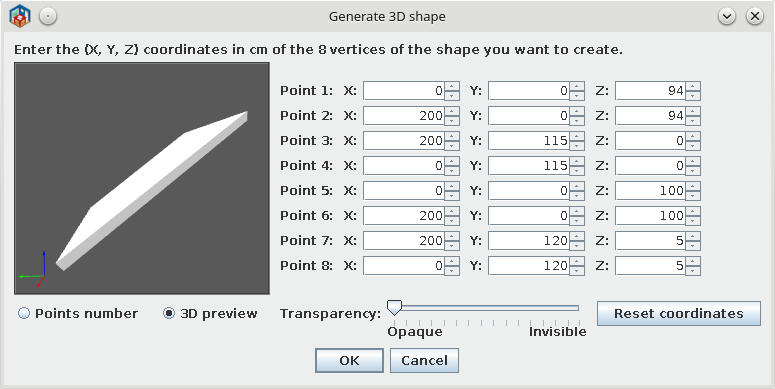The width and height of the screenshot is (775, 389).
Task: Click the Sweet Home 3D app icon
Action: click(20, 16)
